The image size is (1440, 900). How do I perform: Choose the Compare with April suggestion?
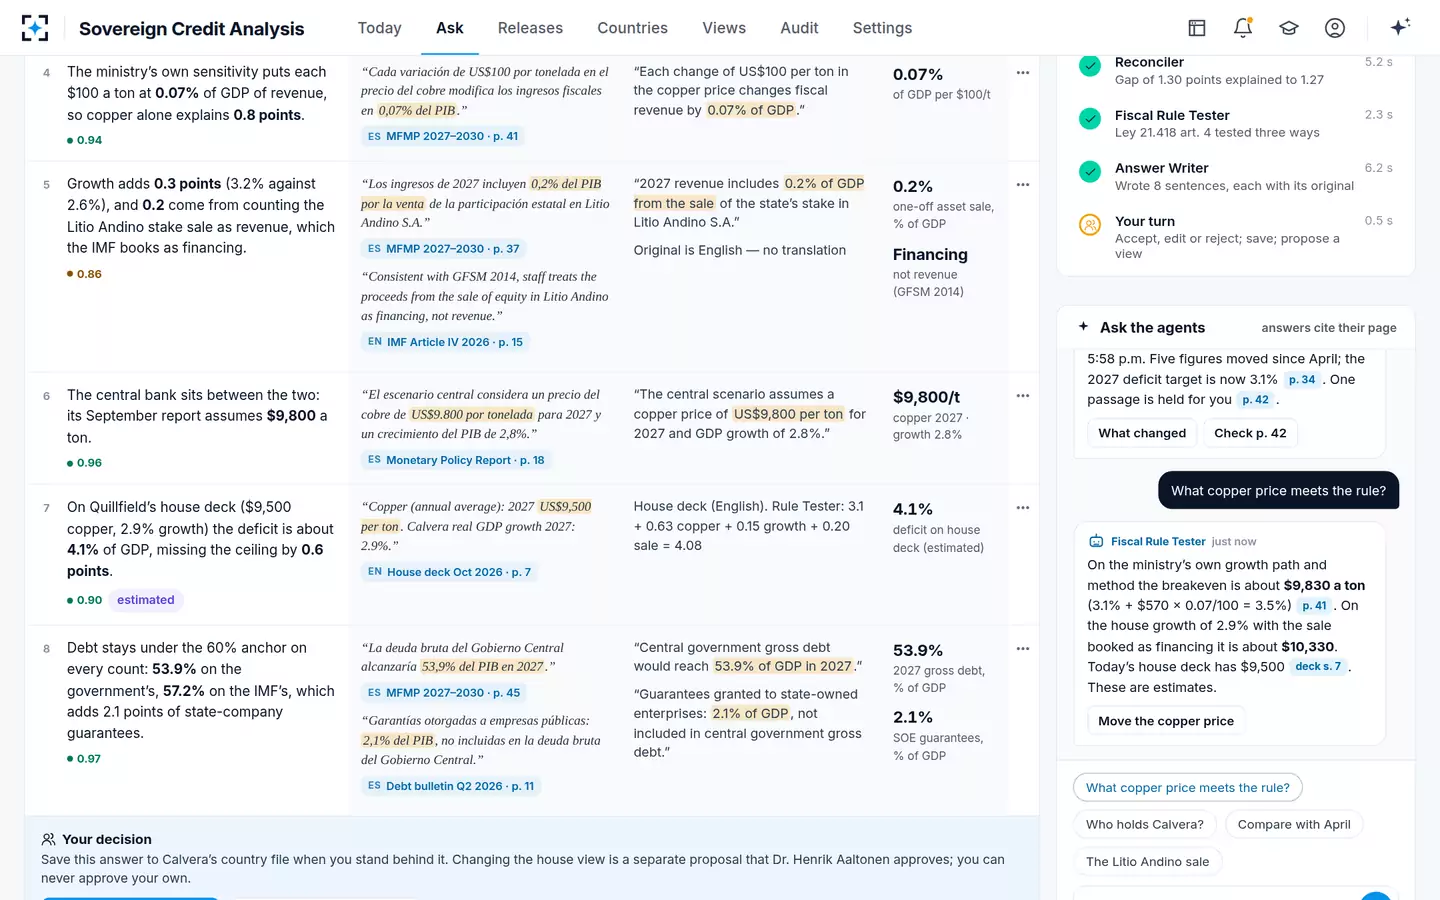pos(1294,825)
